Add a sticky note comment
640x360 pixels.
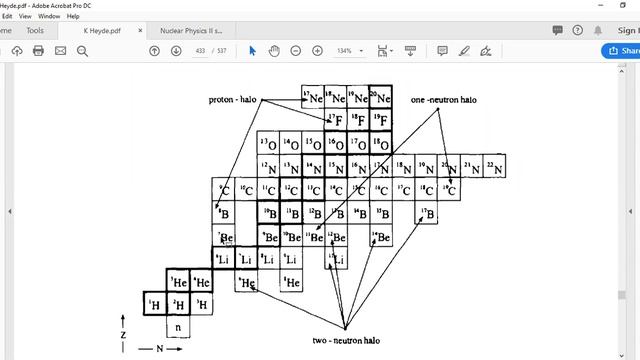(442, 51)
